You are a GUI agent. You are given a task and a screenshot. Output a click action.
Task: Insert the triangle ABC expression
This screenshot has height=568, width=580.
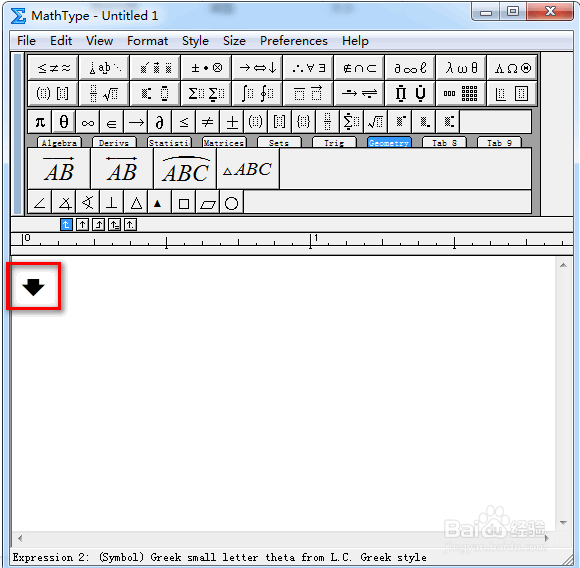click(x=248, y=169)
